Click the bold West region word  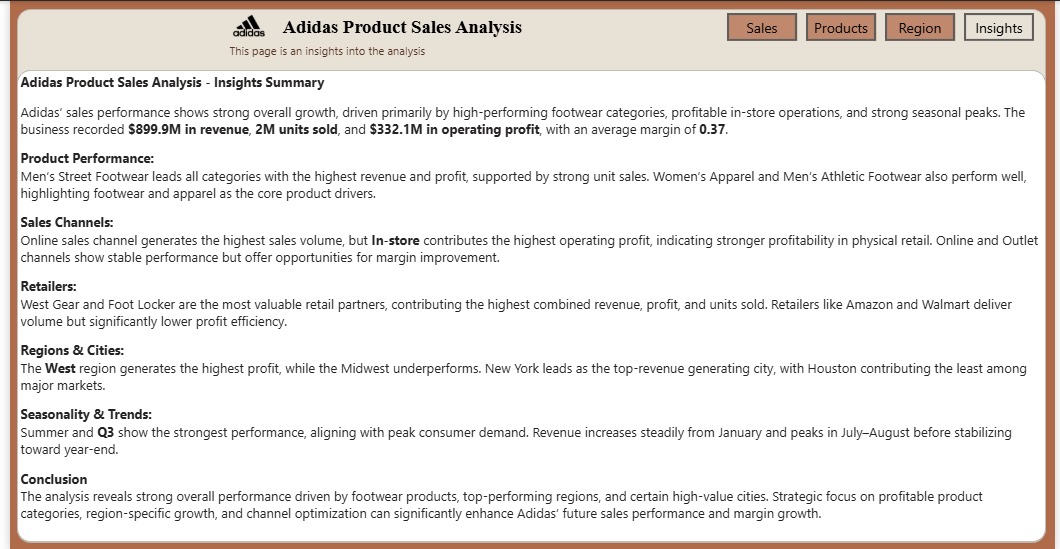61,369
